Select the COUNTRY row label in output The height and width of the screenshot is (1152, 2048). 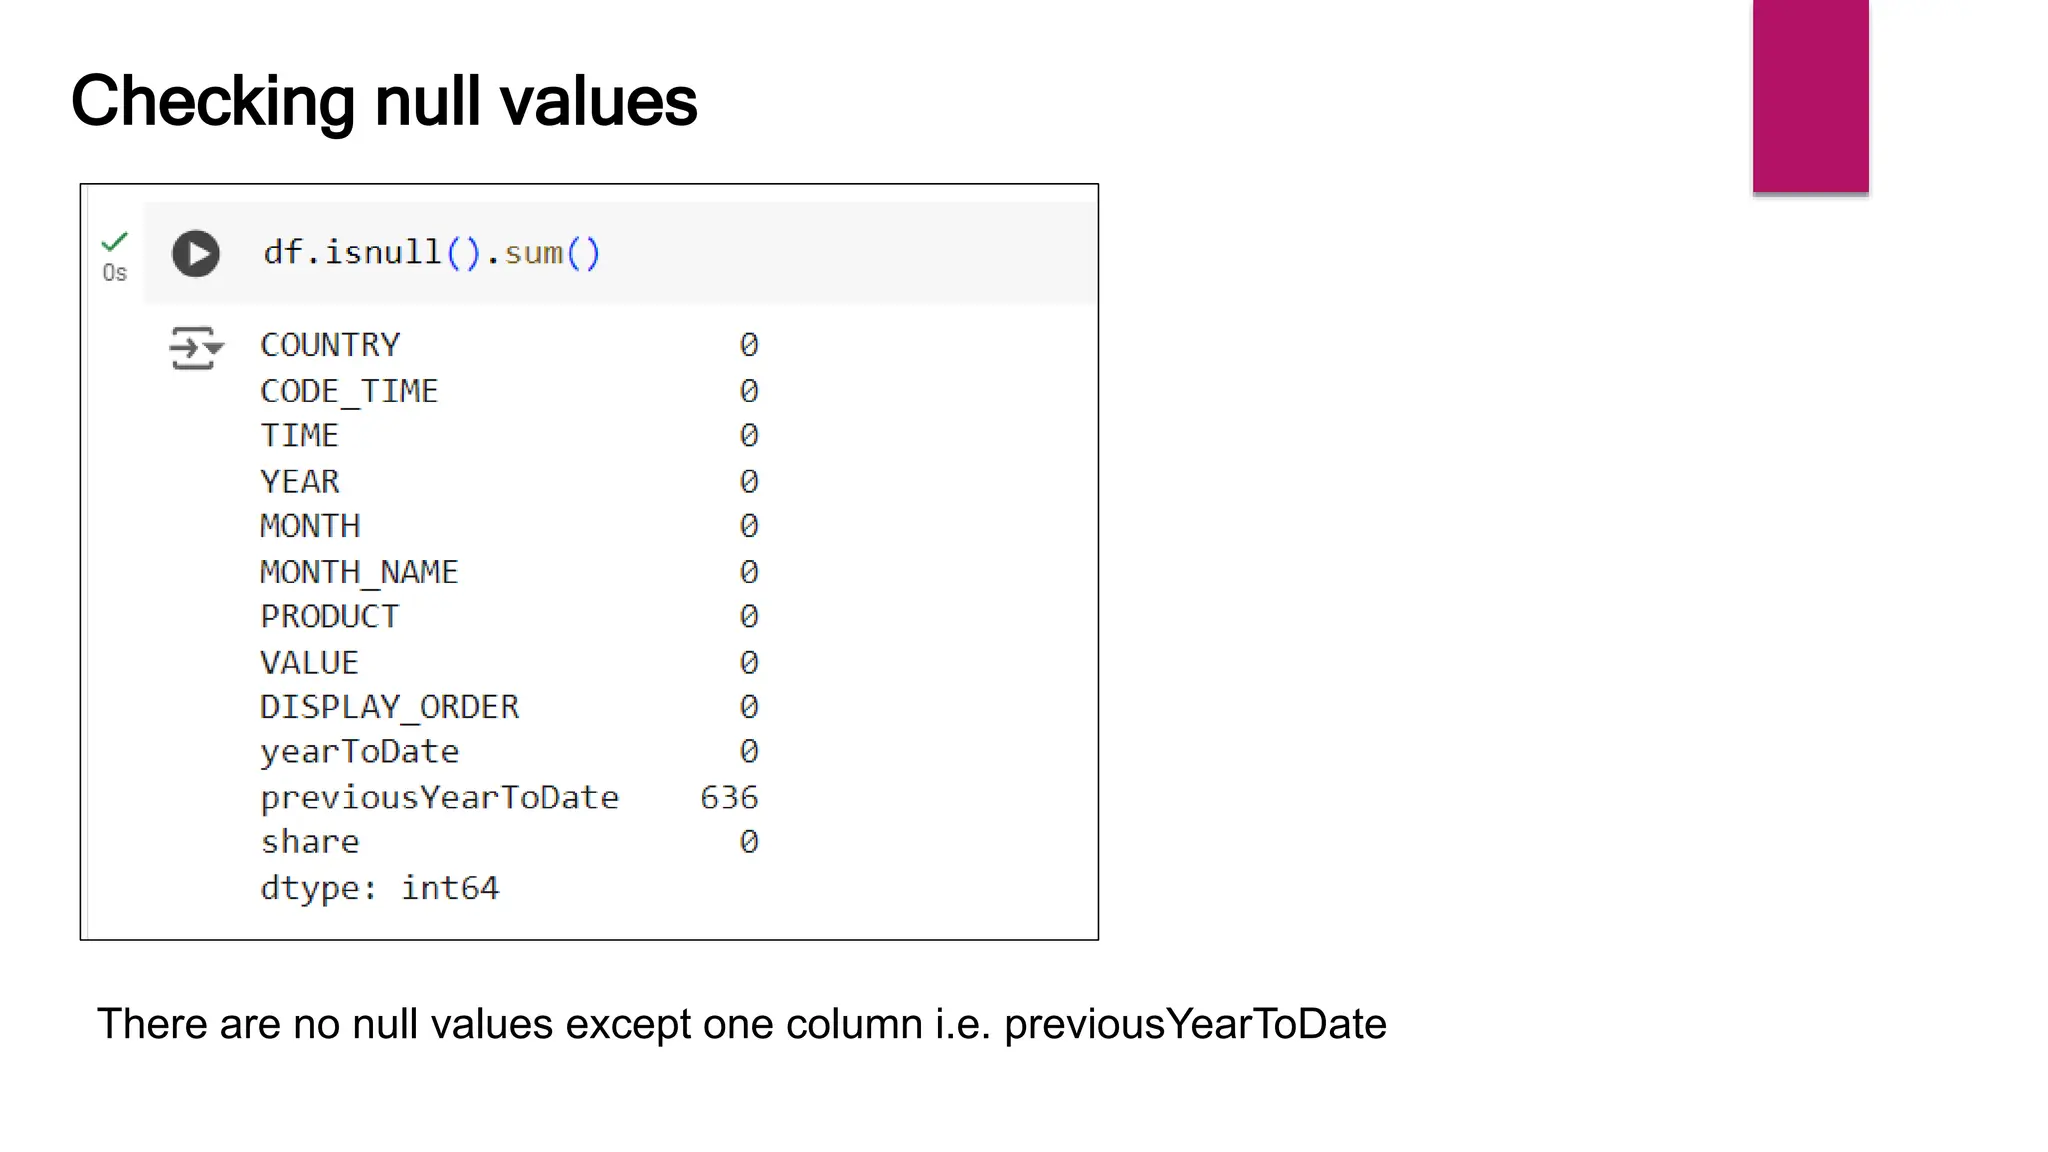pyautogui.click(x=330, y=345)
